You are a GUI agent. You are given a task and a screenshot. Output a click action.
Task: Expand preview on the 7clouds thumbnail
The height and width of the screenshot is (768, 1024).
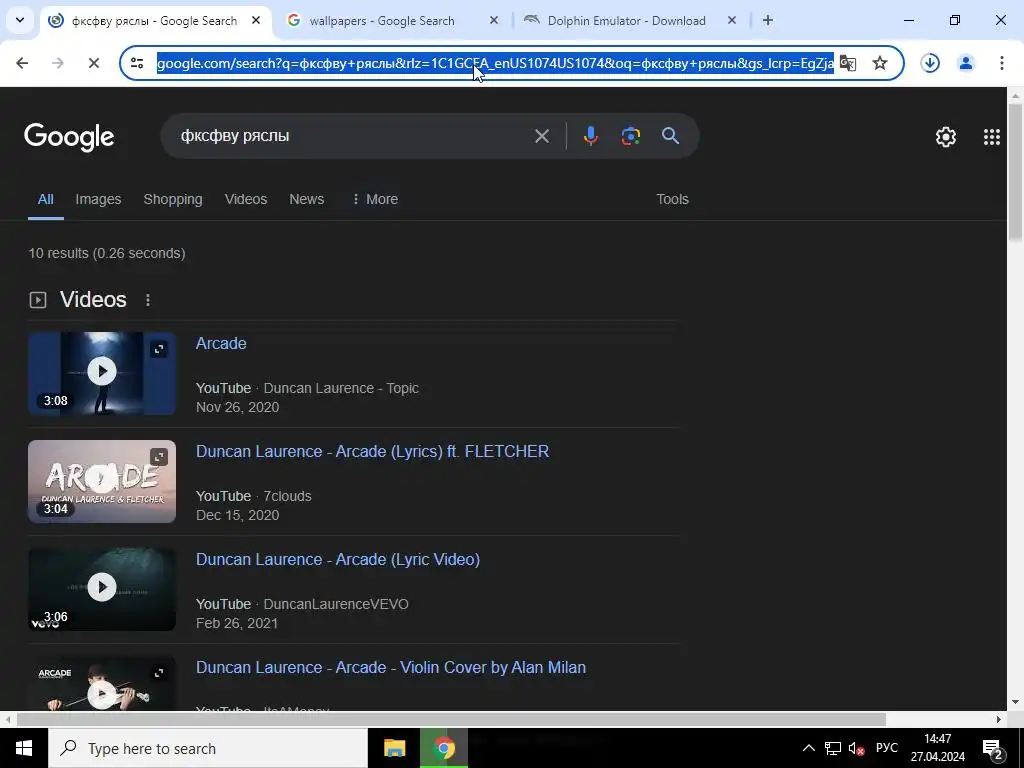tap(159, 457)
